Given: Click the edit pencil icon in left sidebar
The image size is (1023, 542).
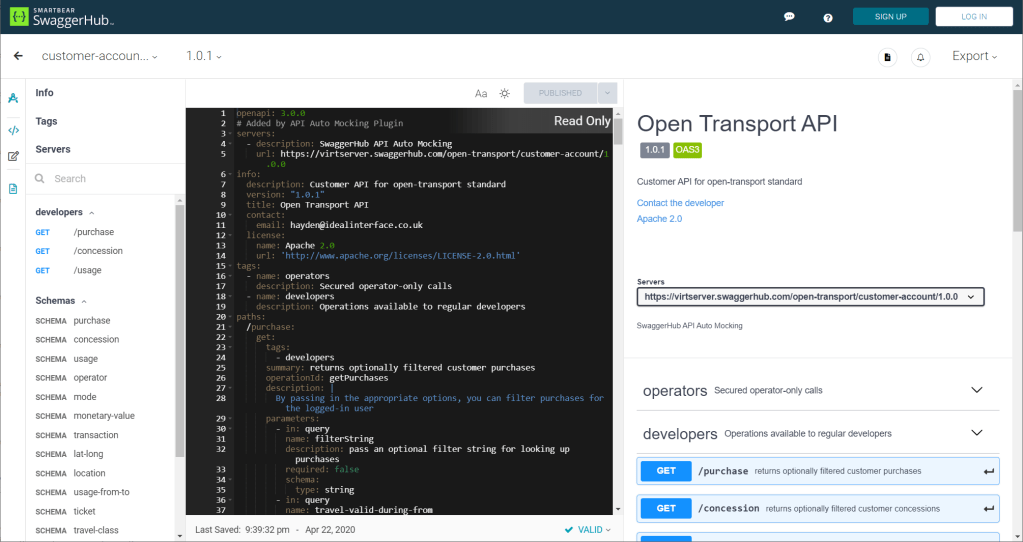Looking at the screenshot, I should (x=13, y=157).
